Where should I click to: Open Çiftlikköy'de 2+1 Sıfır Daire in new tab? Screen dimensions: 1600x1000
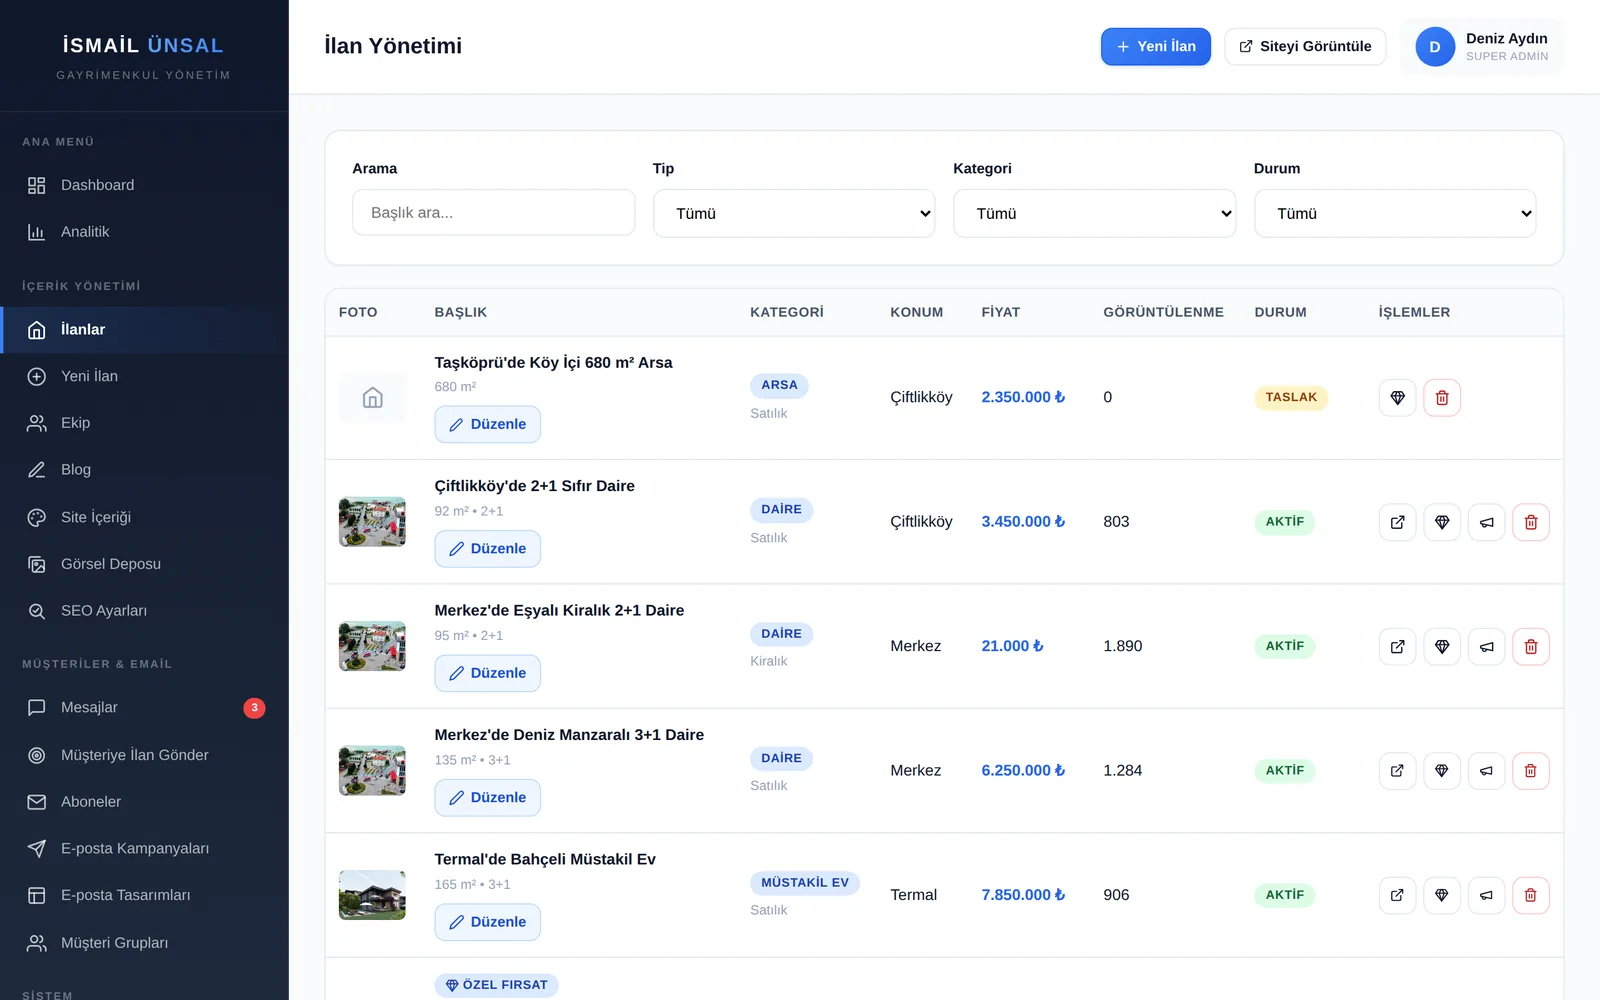tap(1397, 522)
